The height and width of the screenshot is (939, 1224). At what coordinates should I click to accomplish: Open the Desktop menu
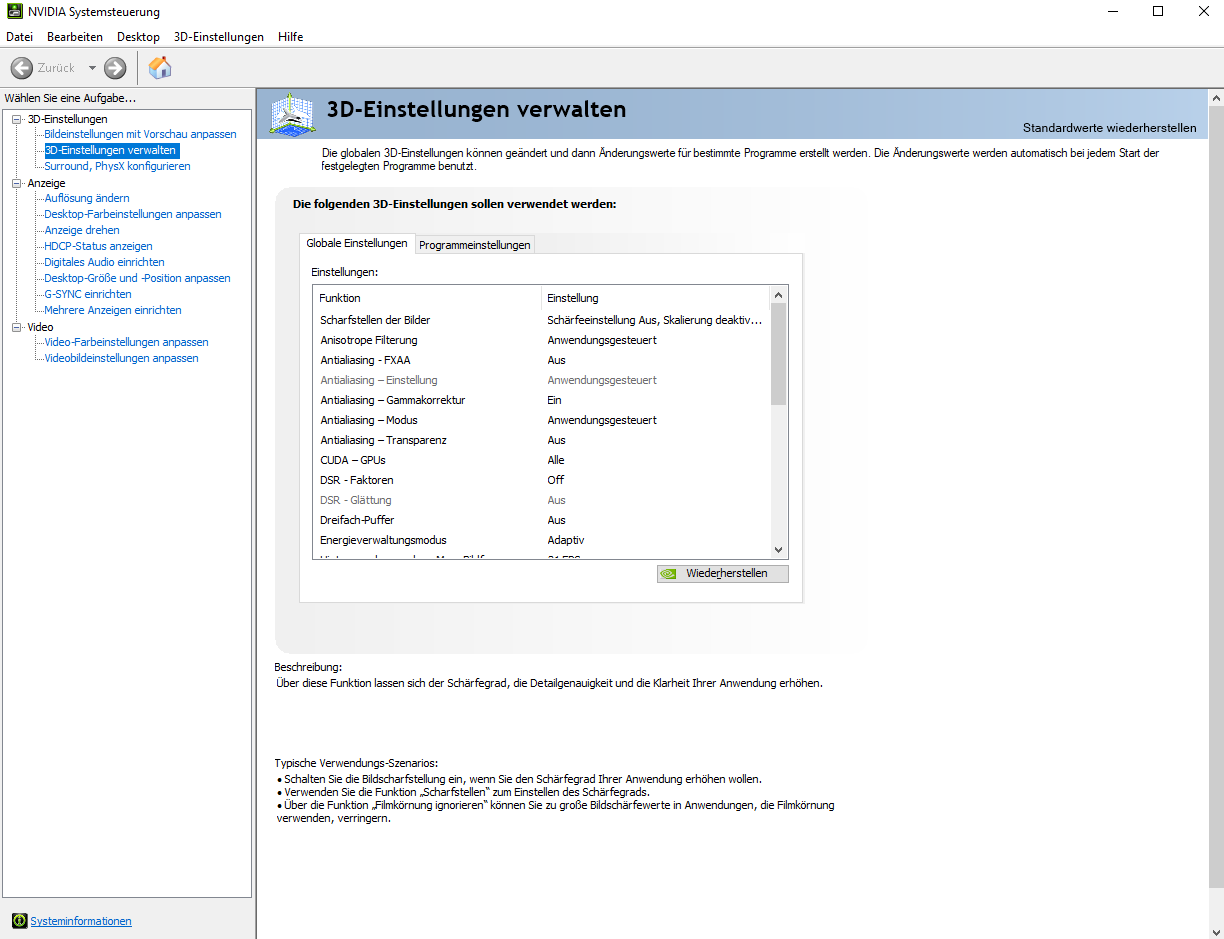(138, 37)
